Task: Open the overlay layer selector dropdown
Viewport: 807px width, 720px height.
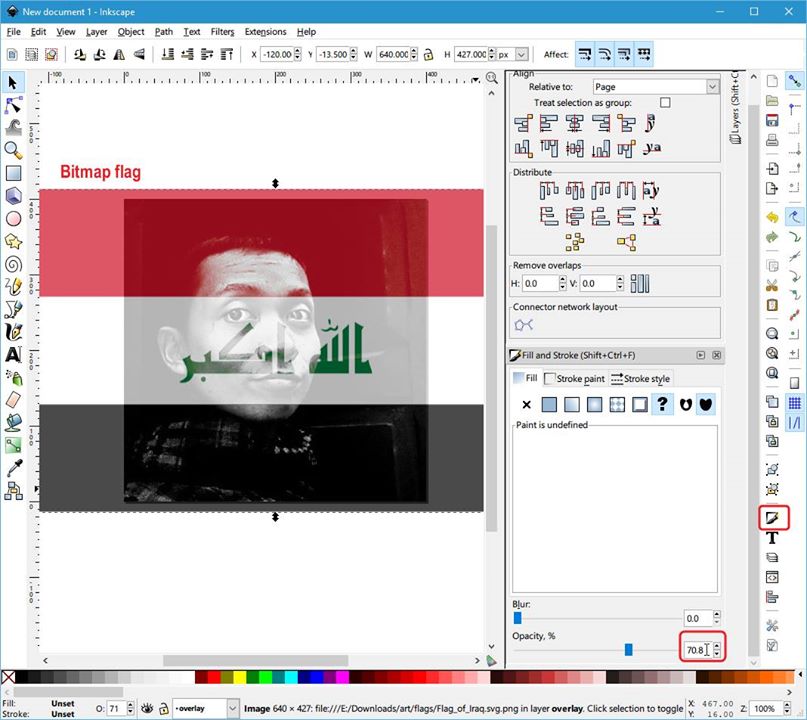Action: coord(231,708)
